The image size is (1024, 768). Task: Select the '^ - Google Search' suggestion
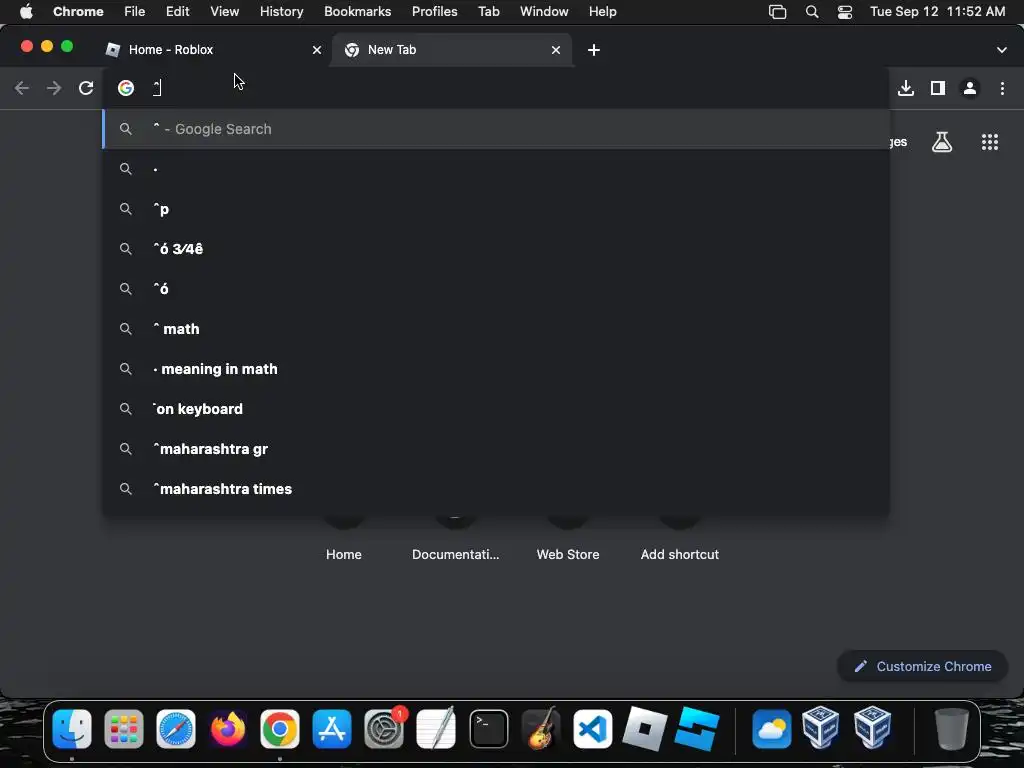(496, 129)
